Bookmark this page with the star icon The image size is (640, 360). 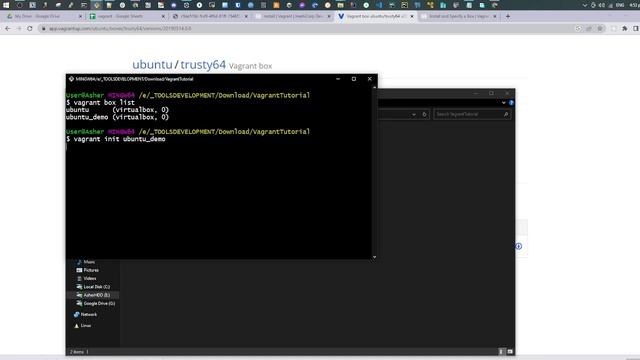(600, 29)
